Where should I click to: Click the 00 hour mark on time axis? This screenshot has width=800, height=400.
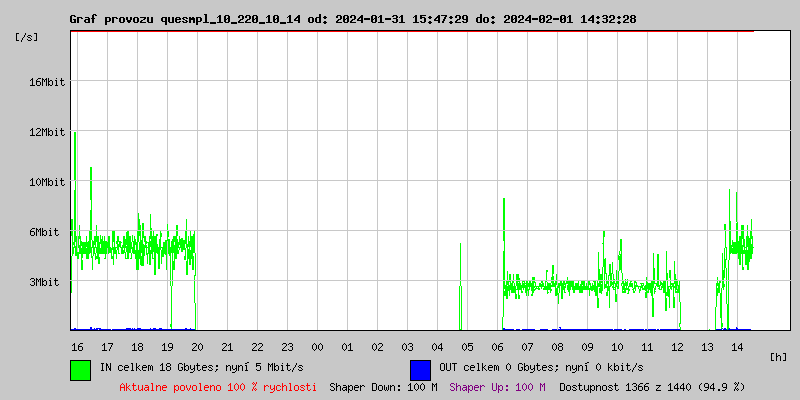coord(317,346)
